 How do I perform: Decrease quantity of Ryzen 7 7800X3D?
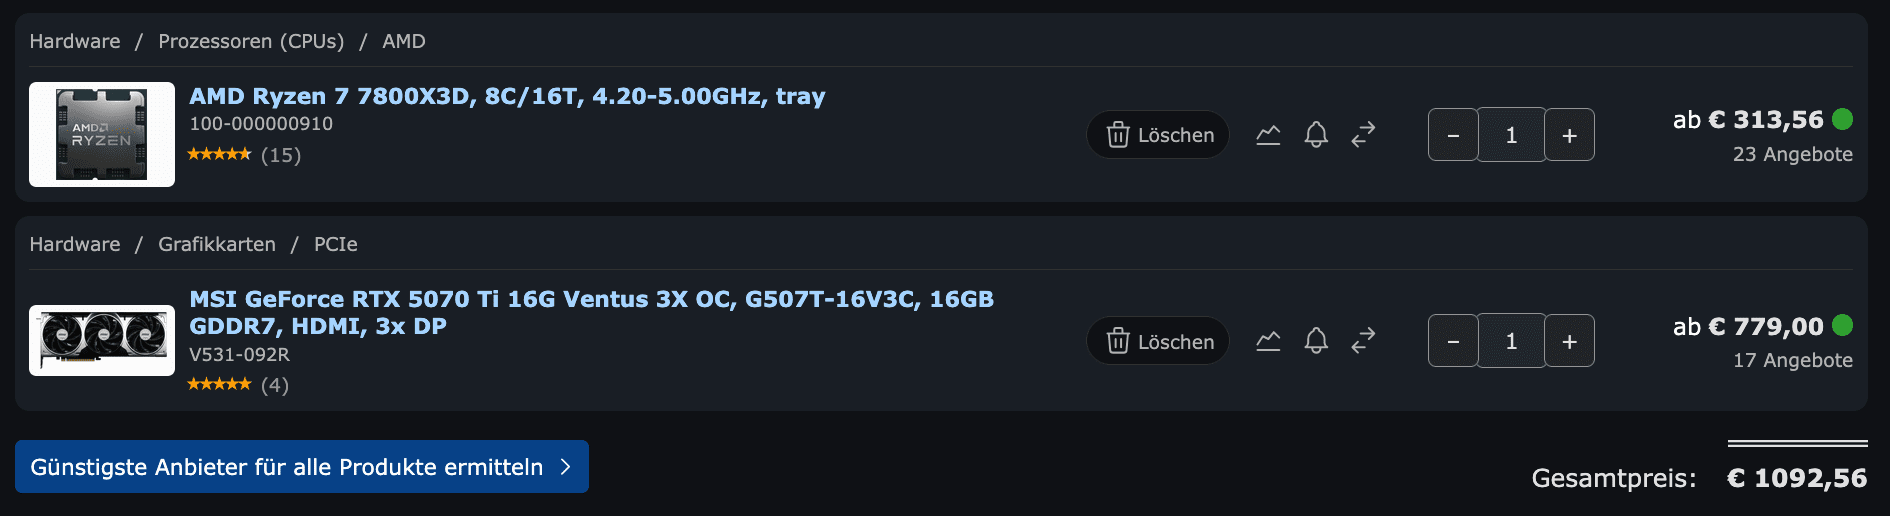1453,135
